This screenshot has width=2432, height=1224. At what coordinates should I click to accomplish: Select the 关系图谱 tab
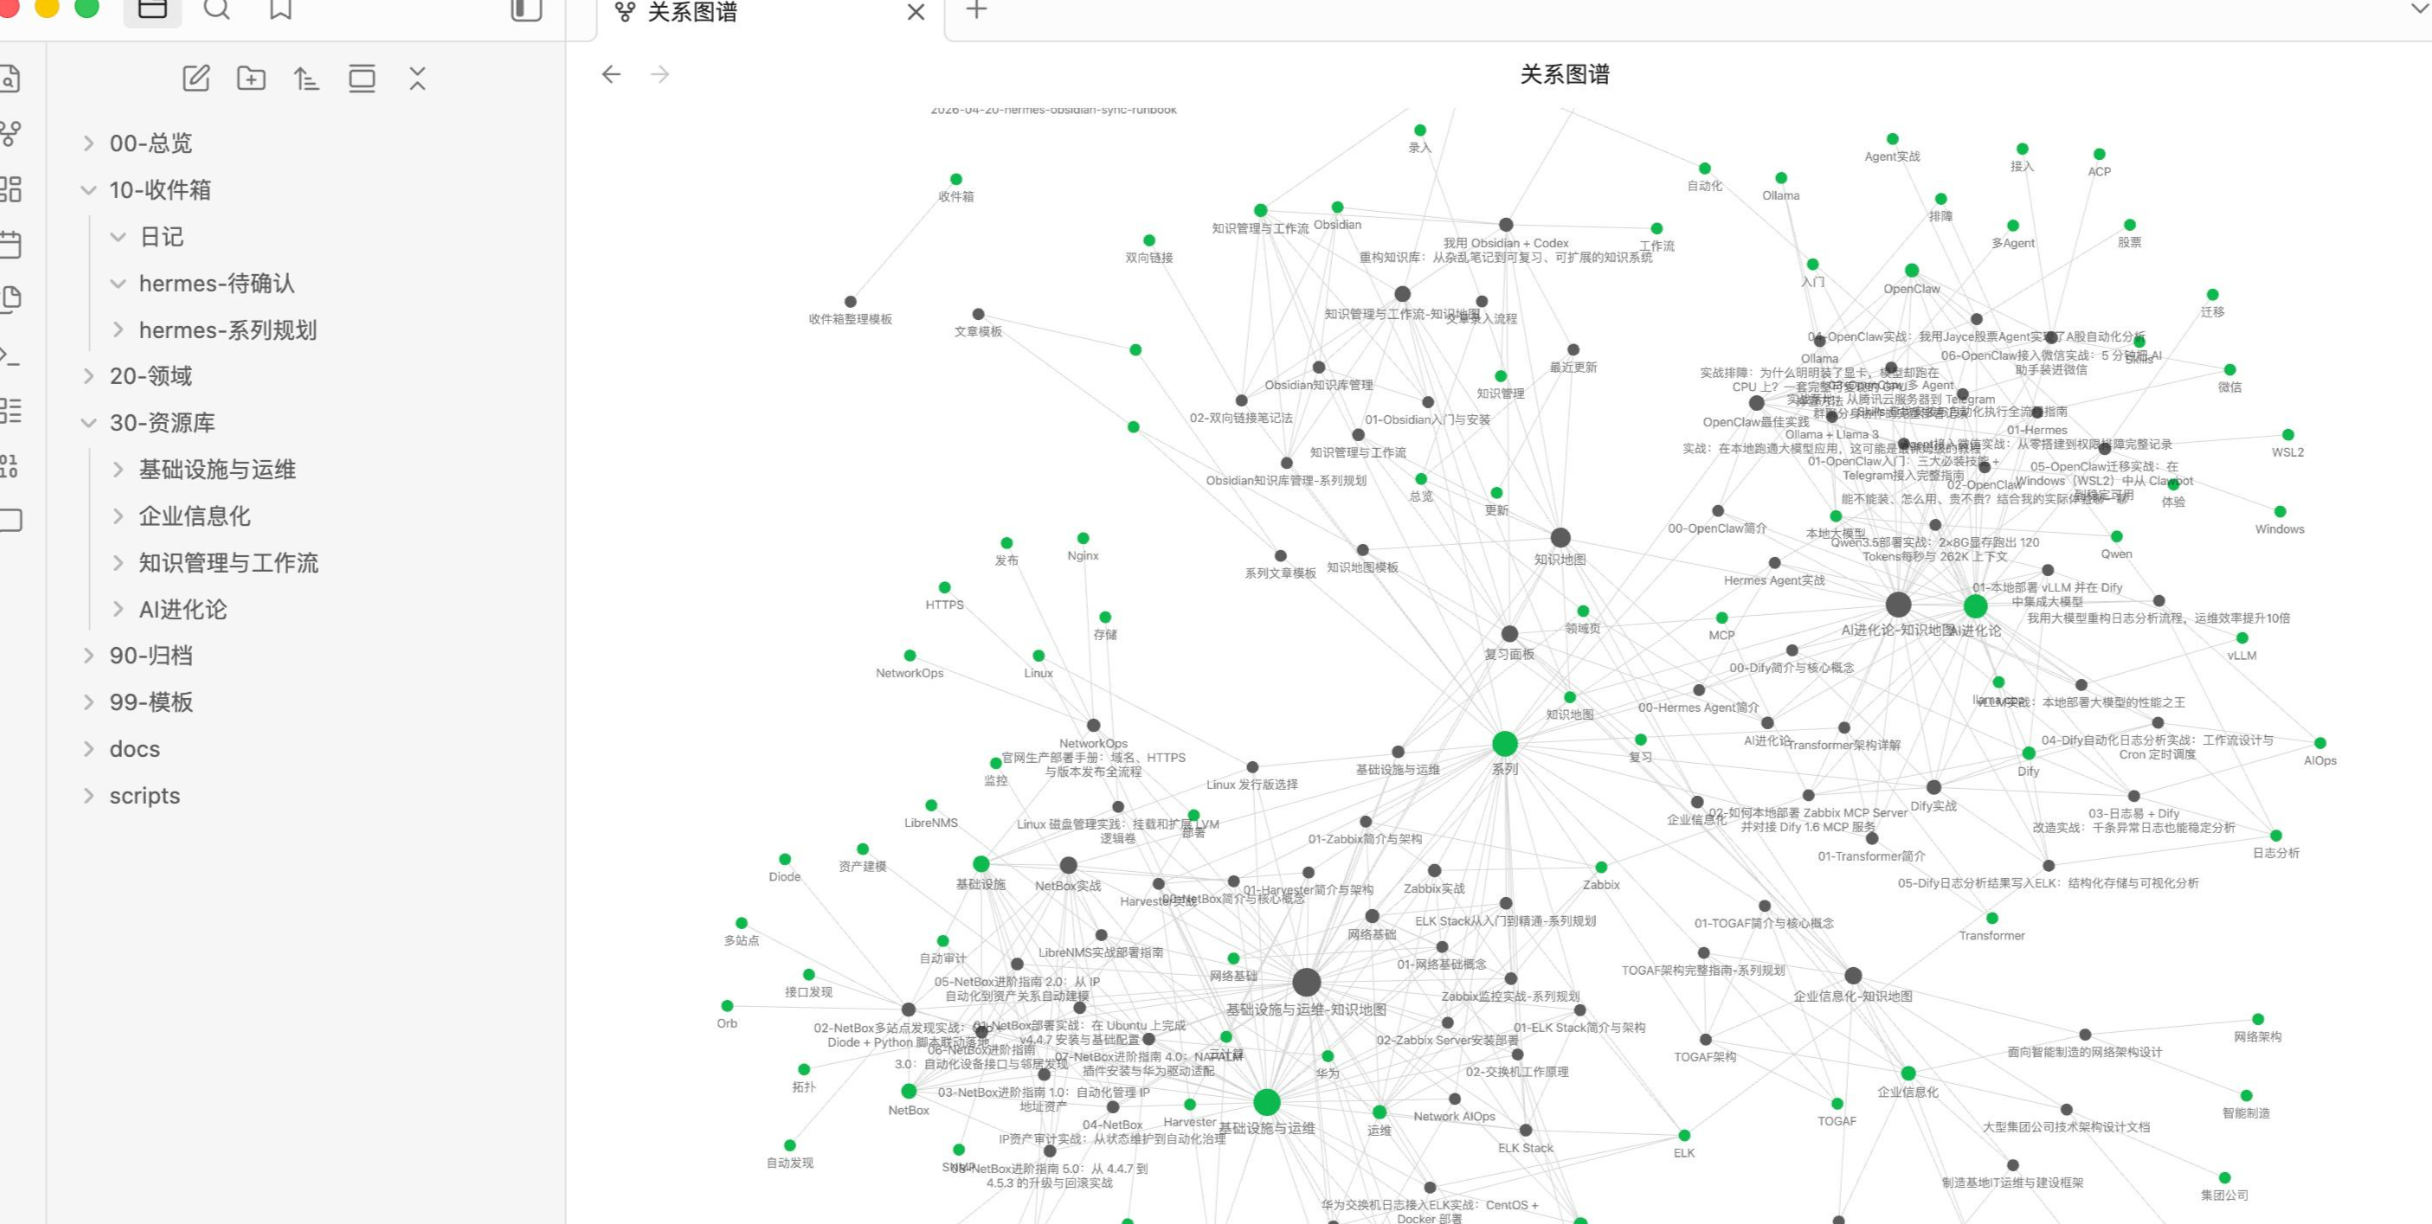[692, 12]
